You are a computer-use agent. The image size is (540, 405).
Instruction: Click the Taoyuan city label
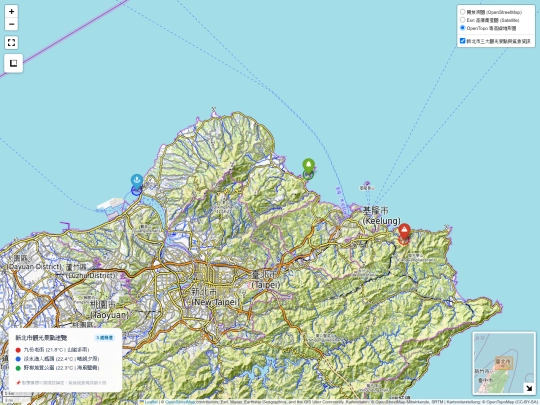click(109, 310)
